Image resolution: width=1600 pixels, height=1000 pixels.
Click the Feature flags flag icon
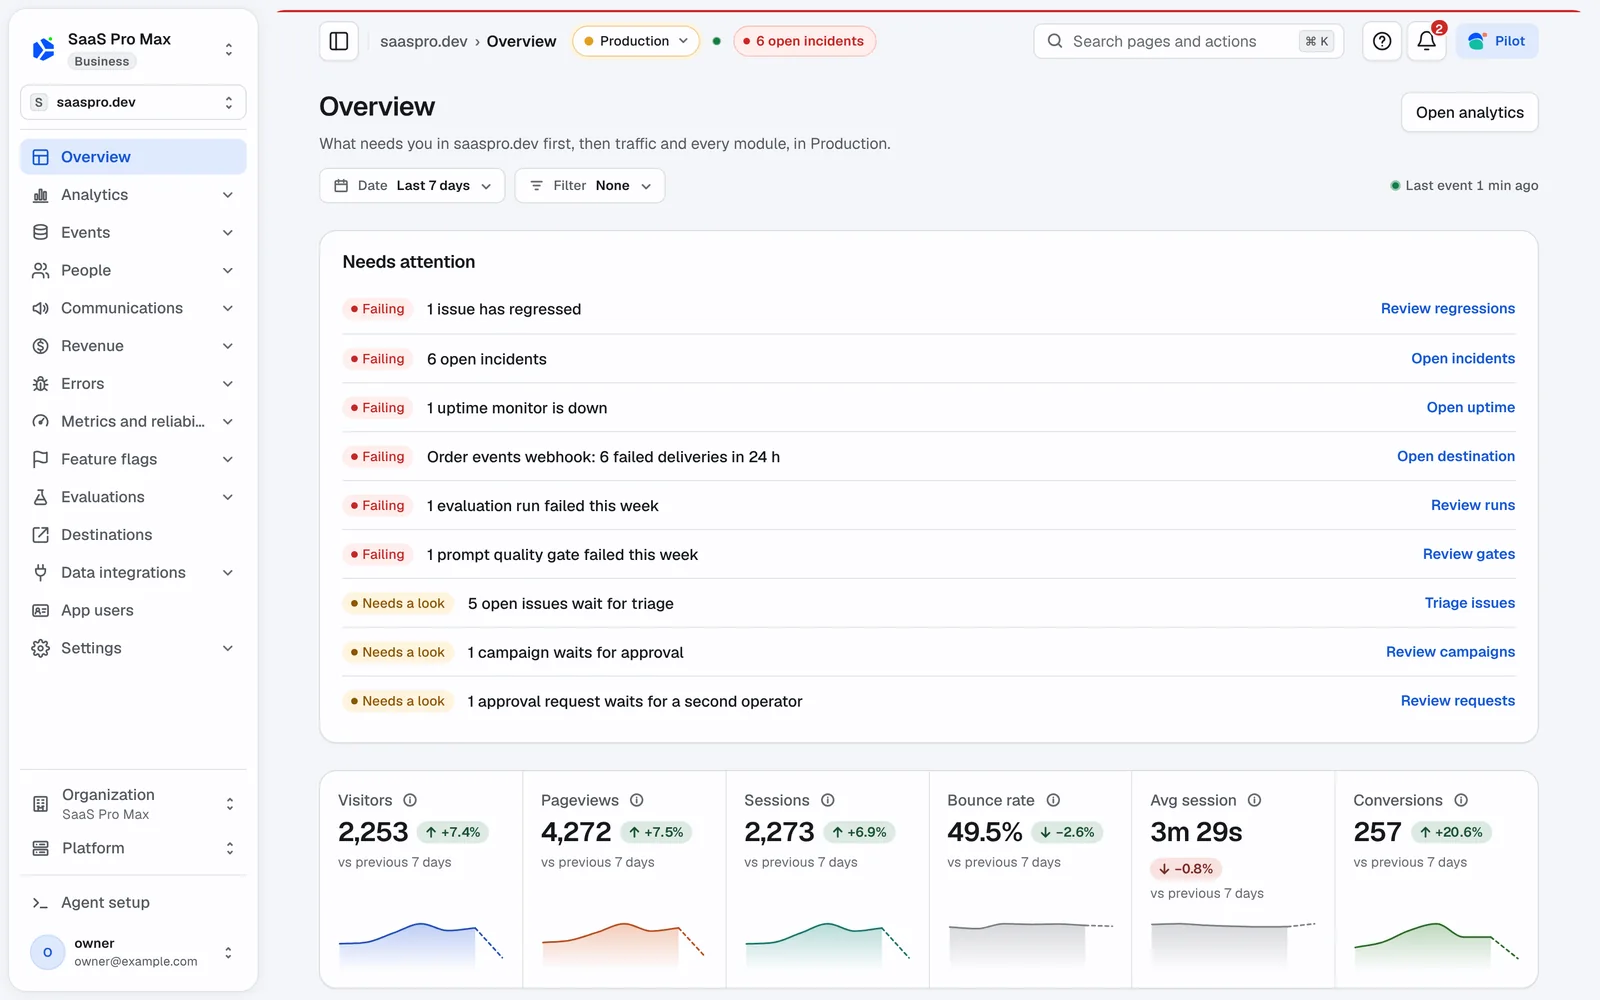point(41,459)
